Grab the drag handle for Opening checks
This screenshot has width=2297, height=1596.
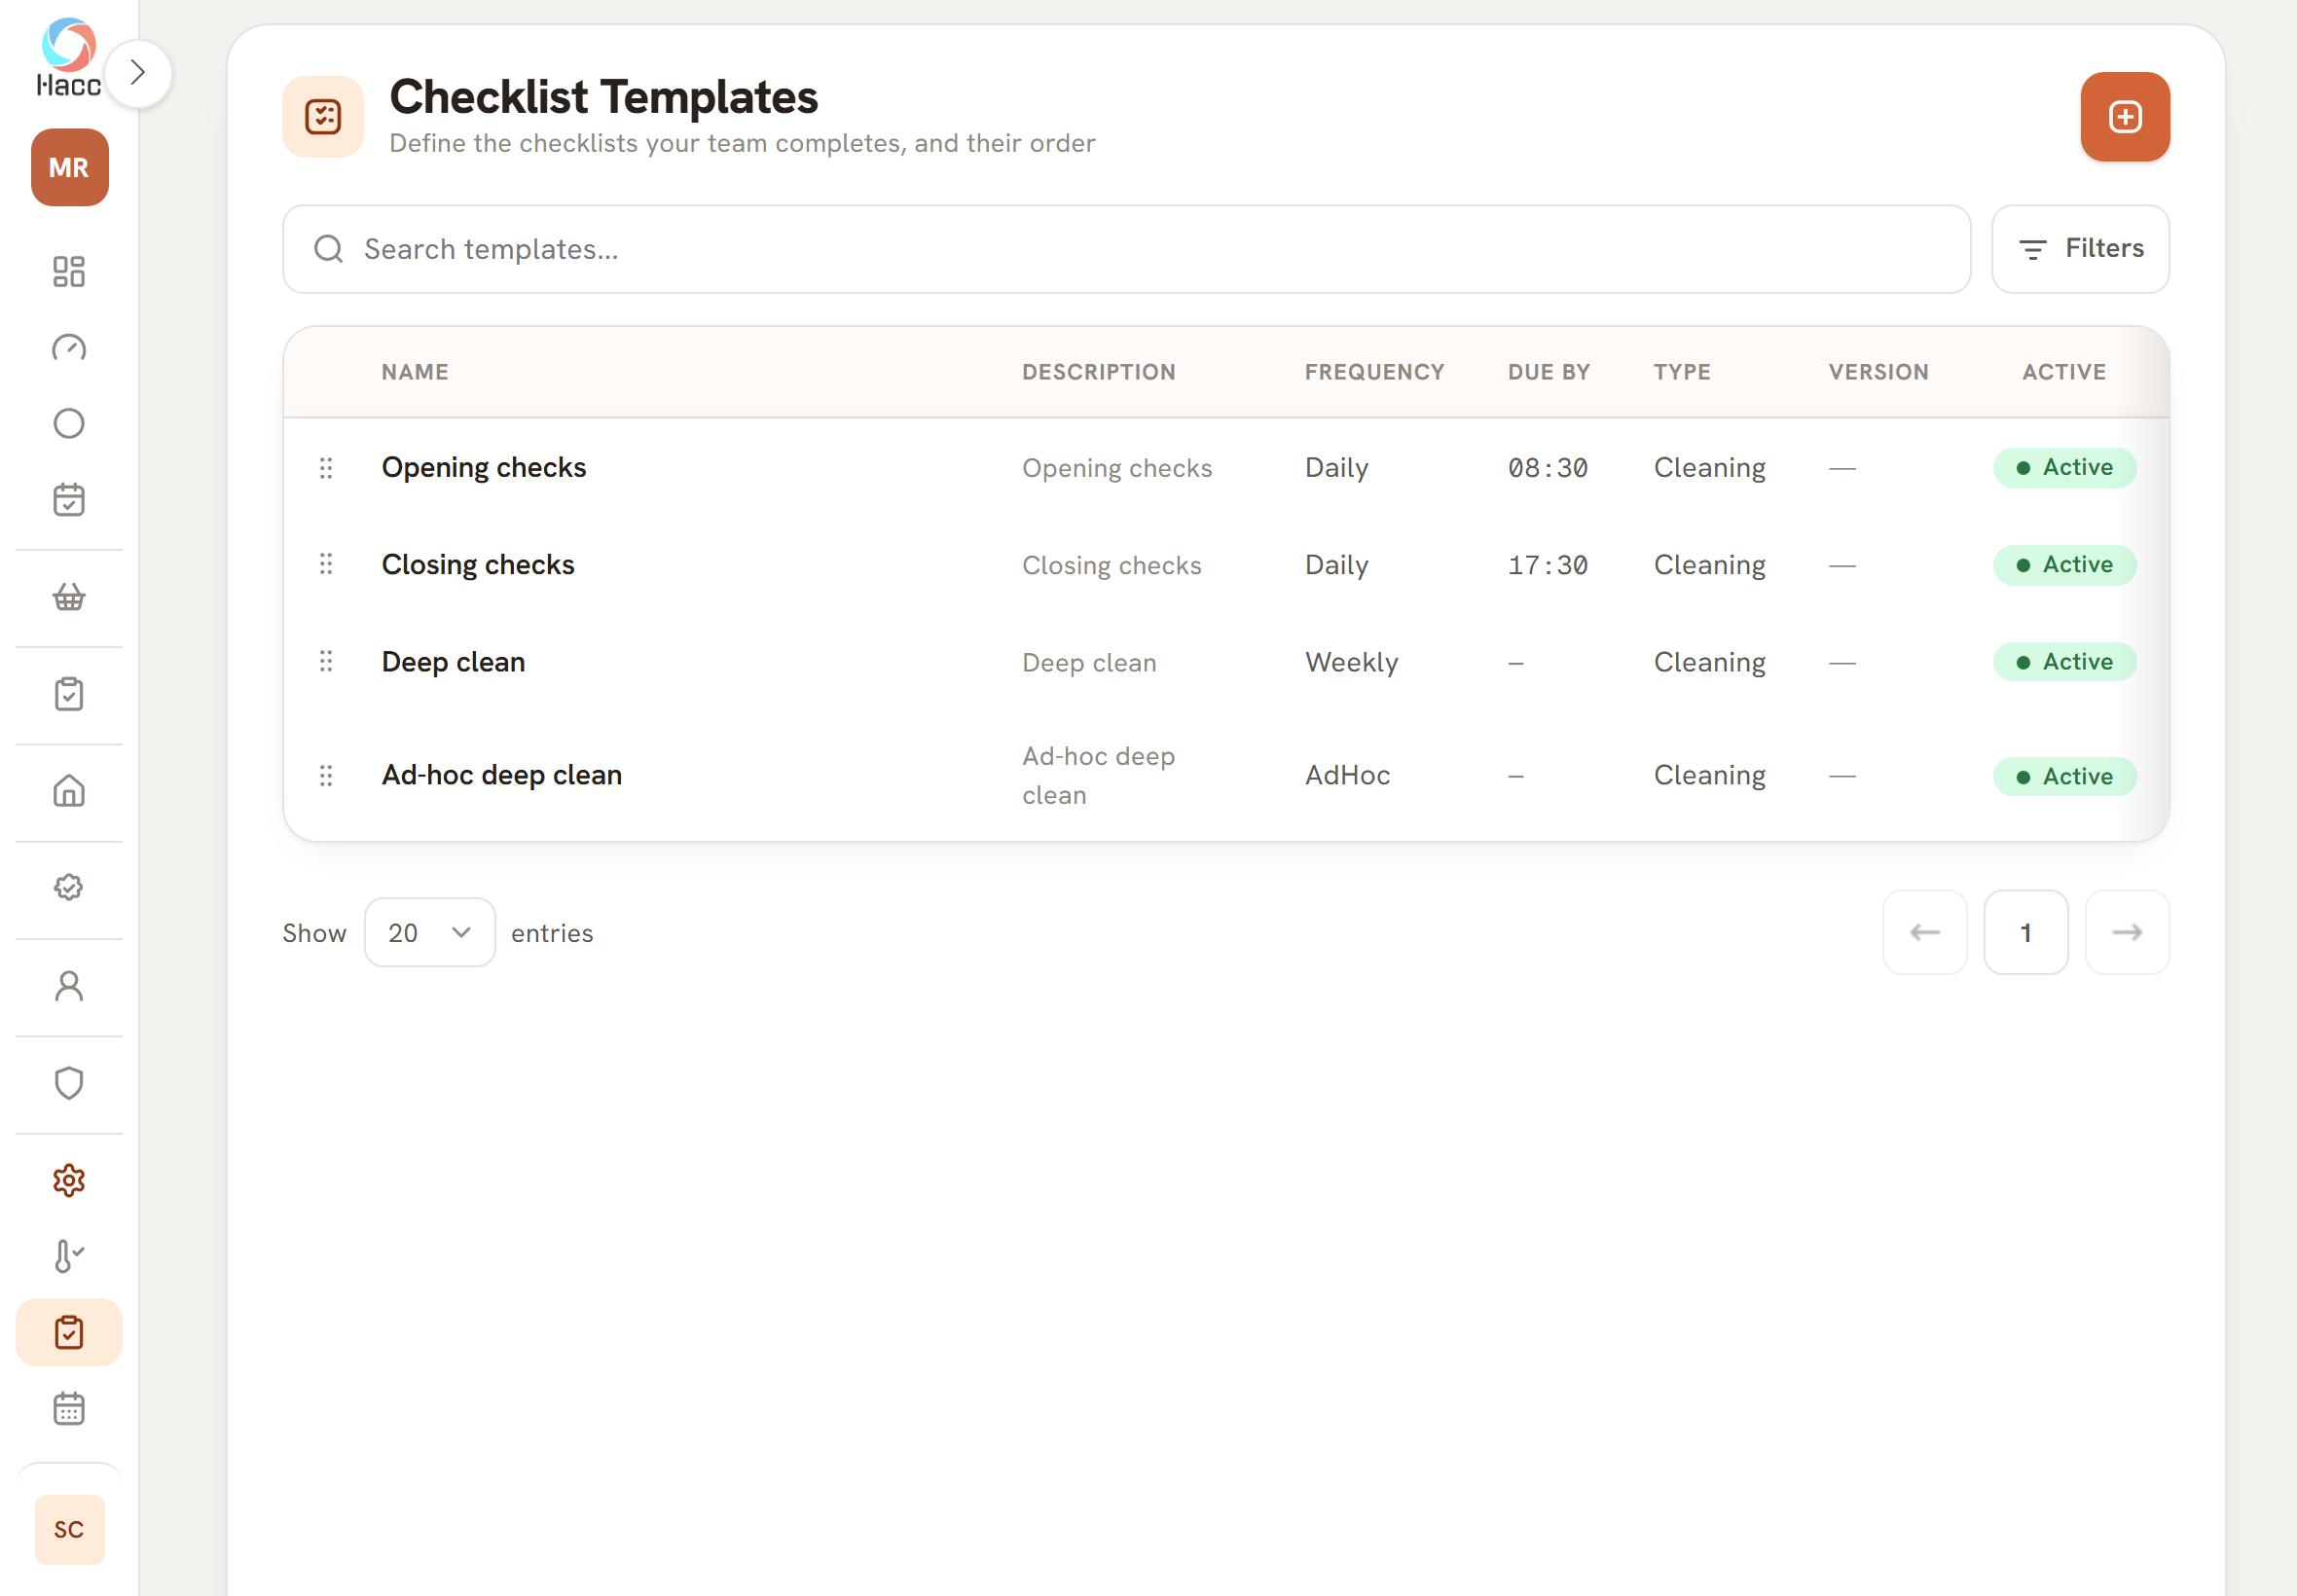coord(326,468)
